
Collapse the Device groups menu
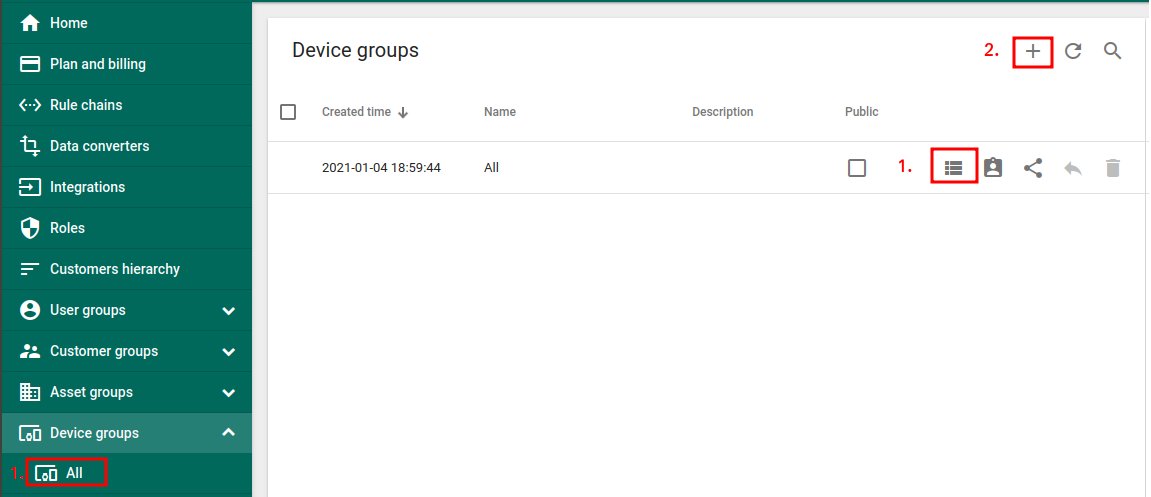tap(228, 433)
